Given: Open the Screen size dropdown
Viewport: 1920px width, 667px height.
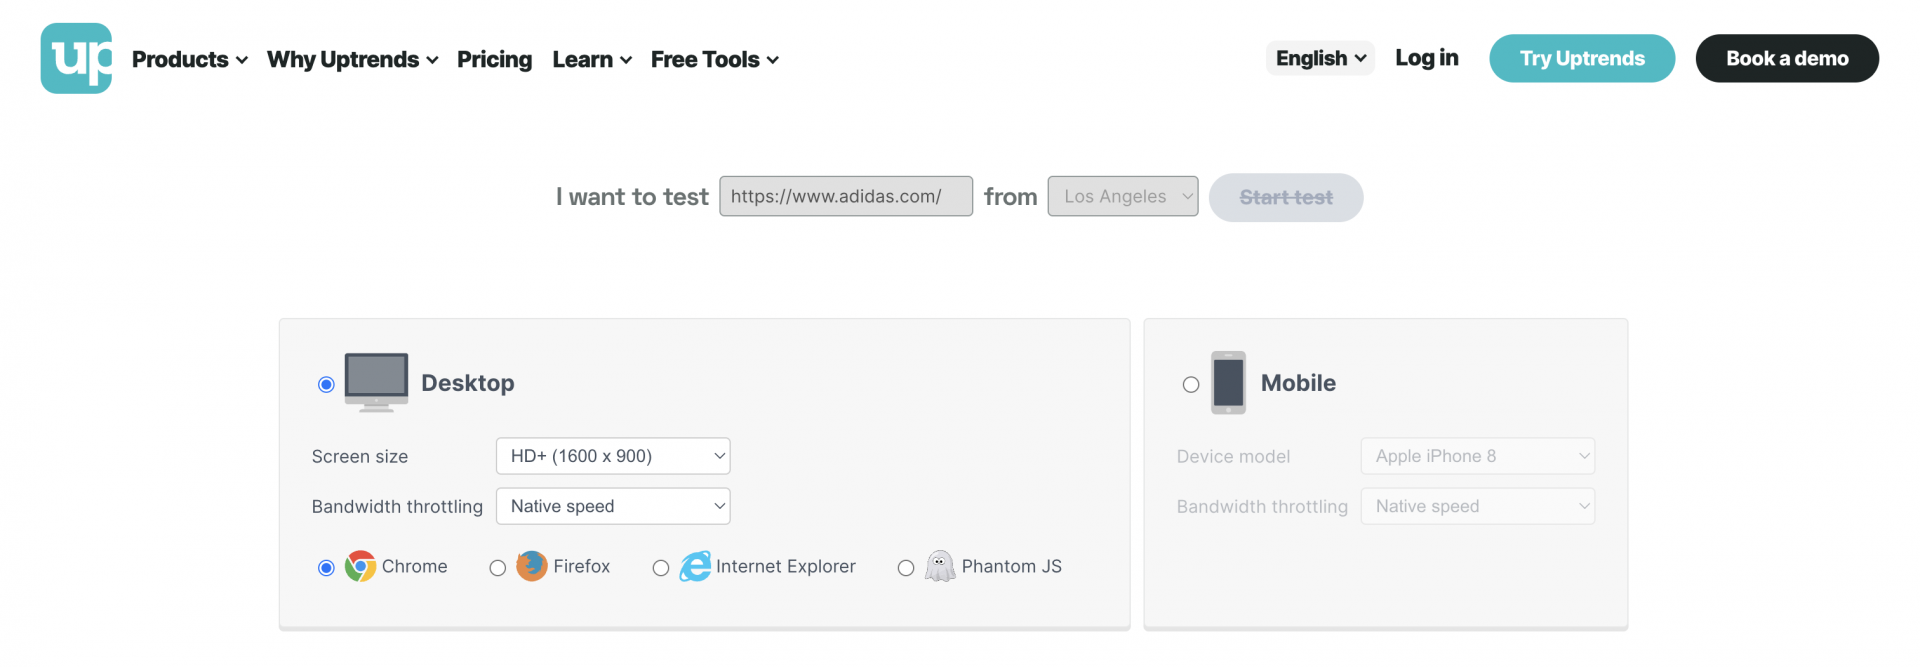Looking at the screenshot, I should point(612,455).
